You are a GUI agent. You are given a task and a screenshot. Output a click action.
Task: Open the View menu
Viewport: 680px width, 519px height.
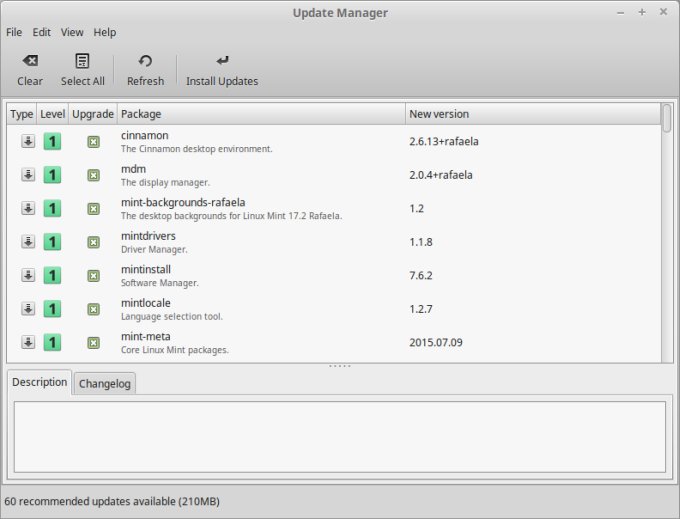(72, 32)
